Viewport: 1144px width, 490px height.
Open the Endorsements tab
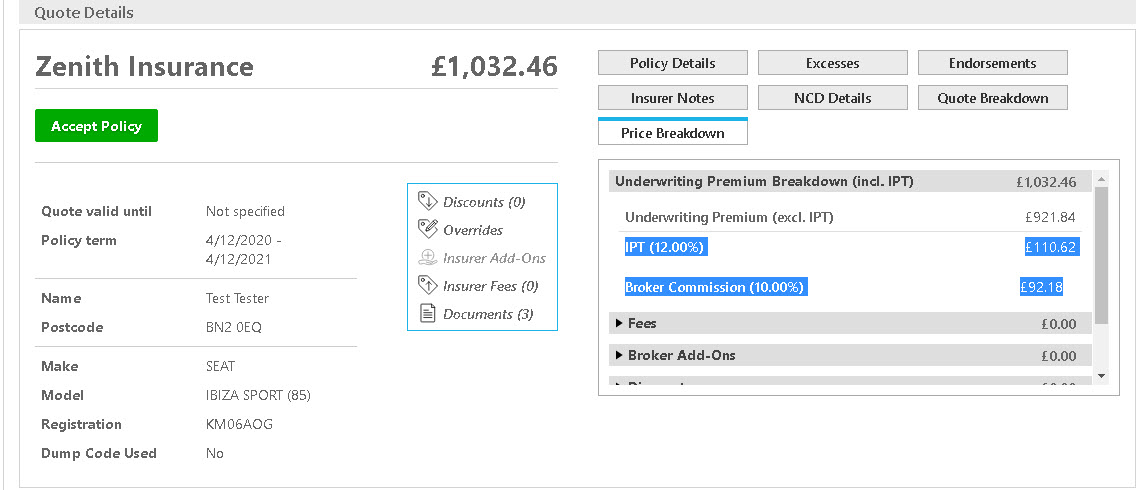992,63
